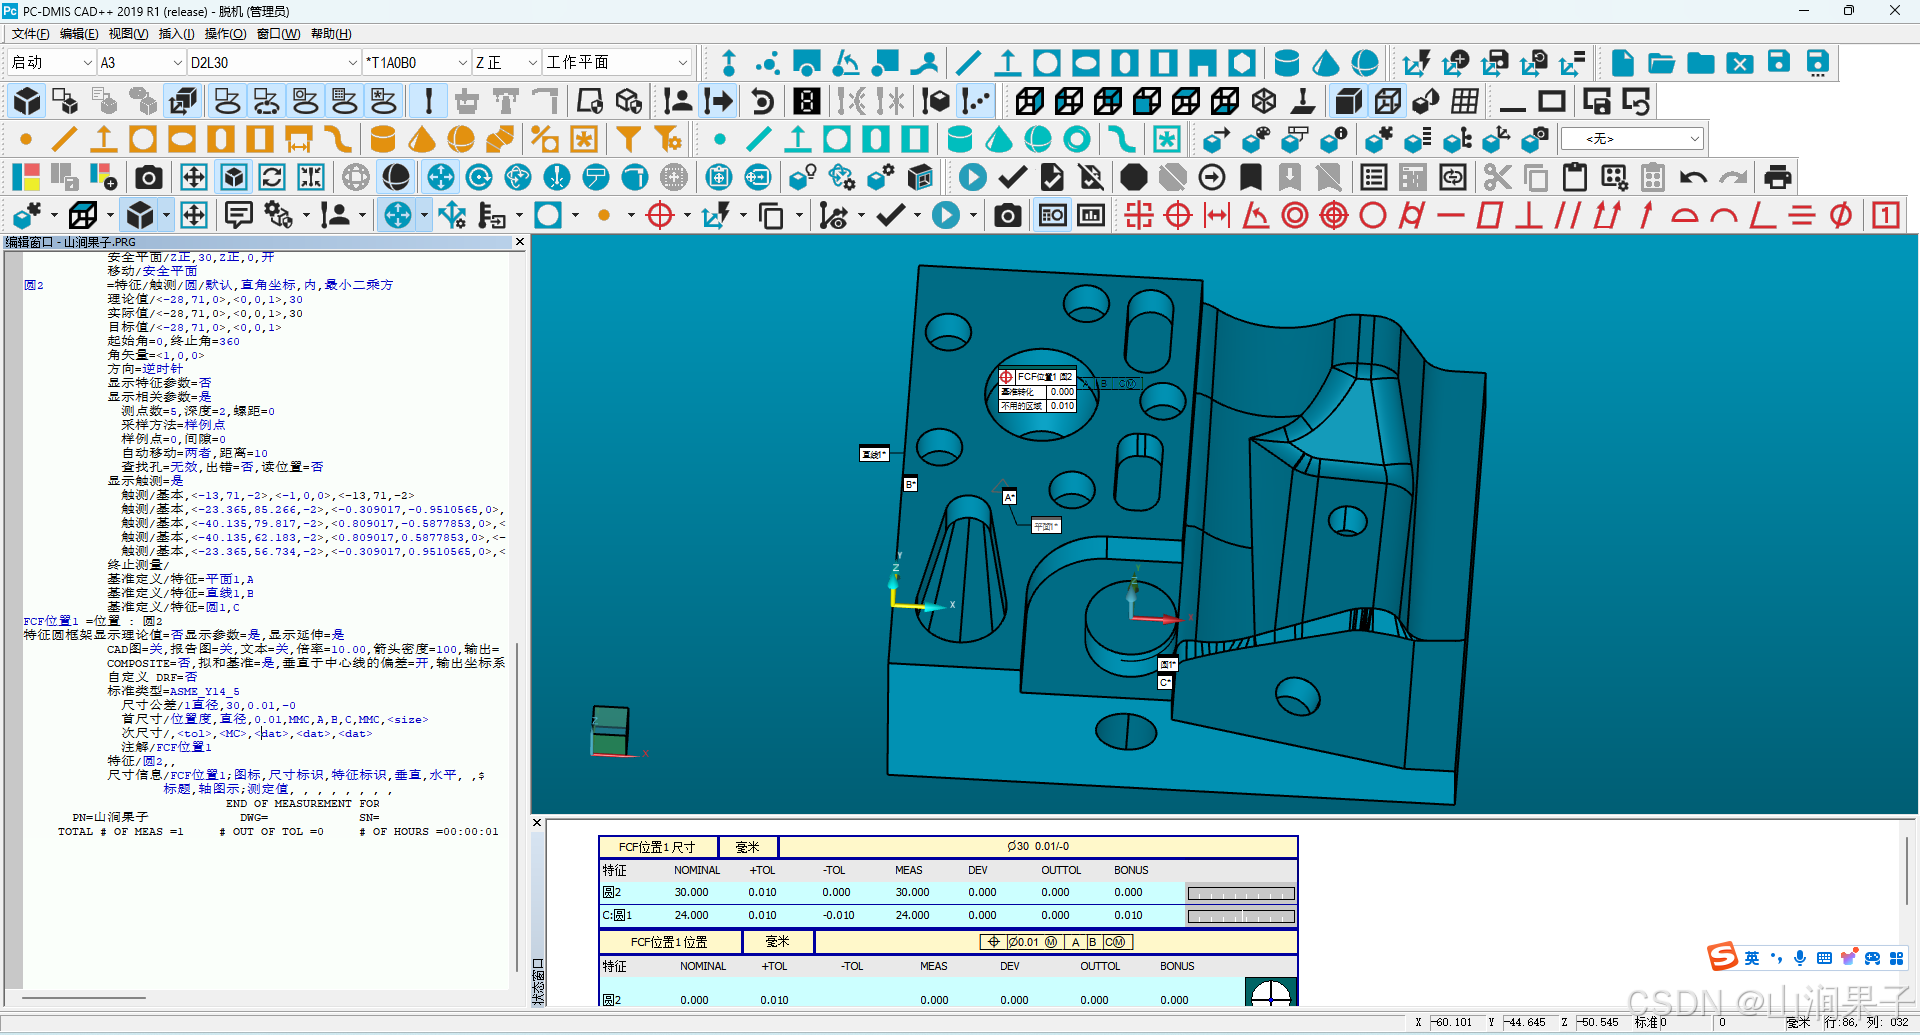Viewport: 1920px width, 1035px height.
Task: Close the report pane with X
Action: [x=537, y=823]
